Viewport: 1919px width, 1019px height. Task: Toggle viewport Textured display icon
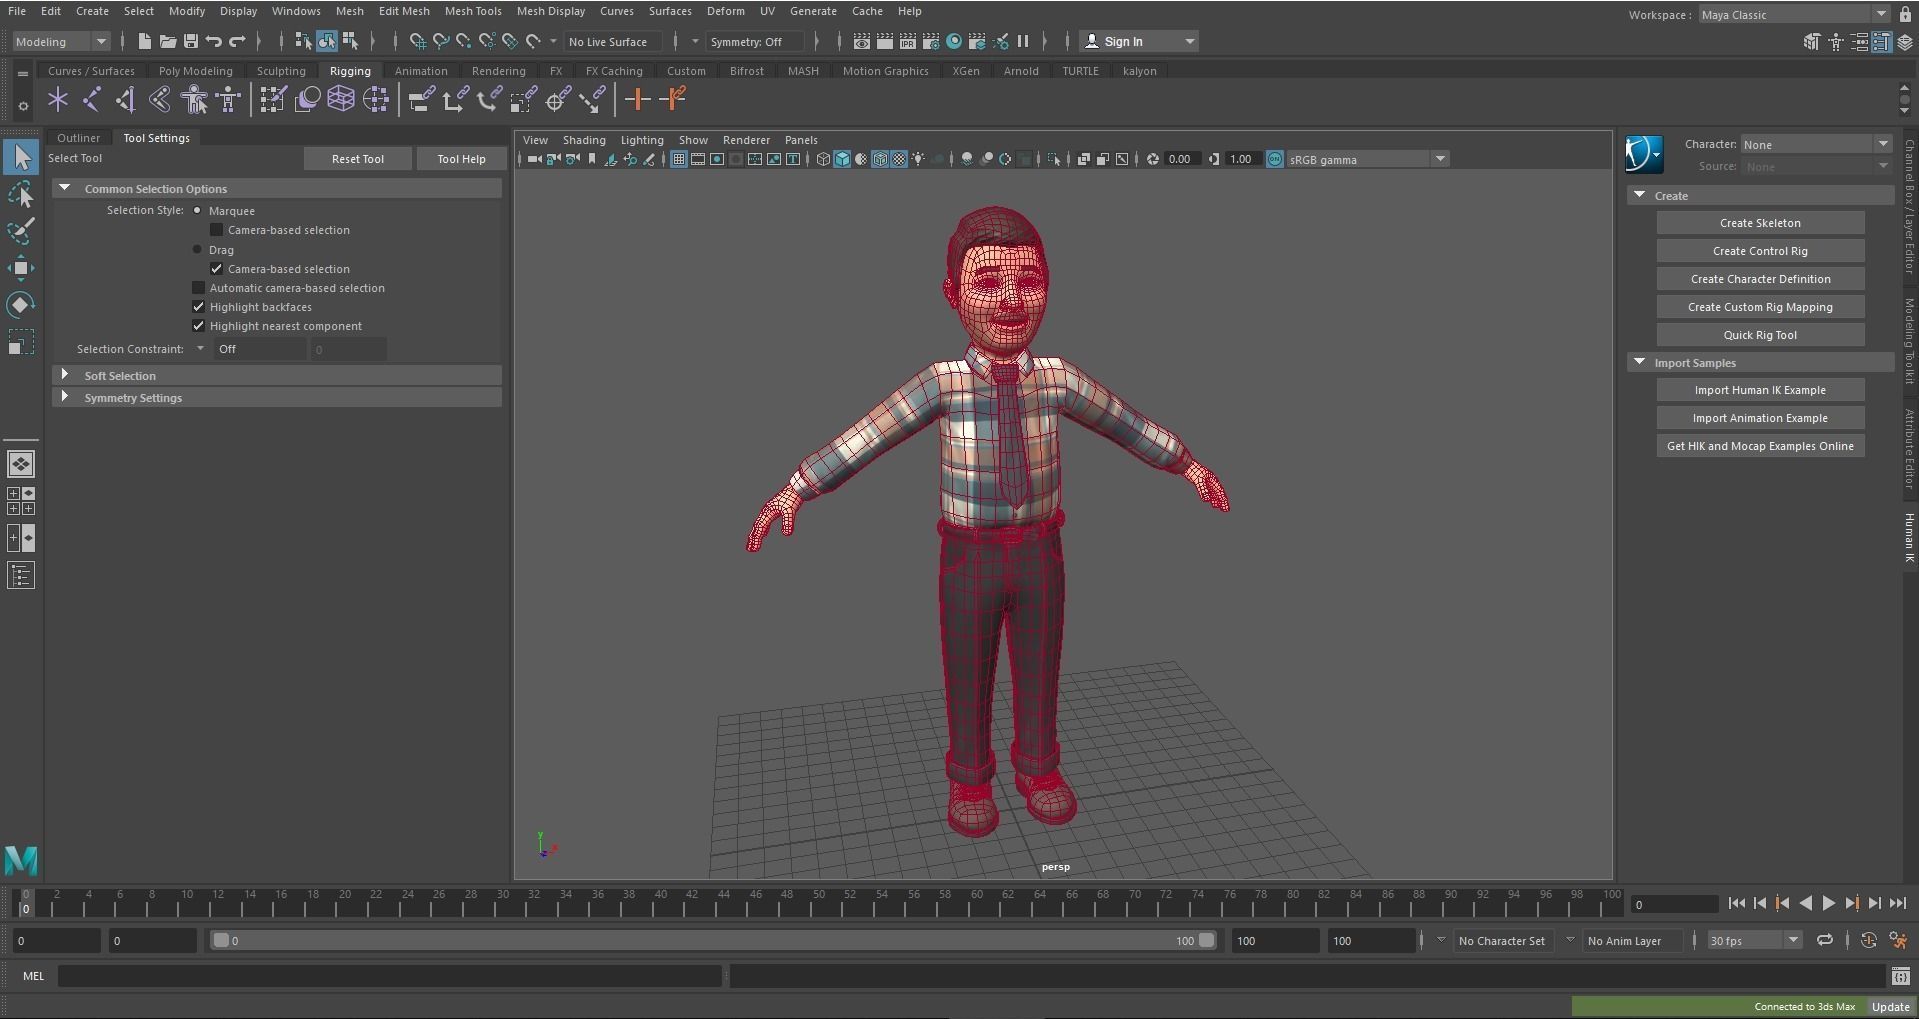click(899, 159)
